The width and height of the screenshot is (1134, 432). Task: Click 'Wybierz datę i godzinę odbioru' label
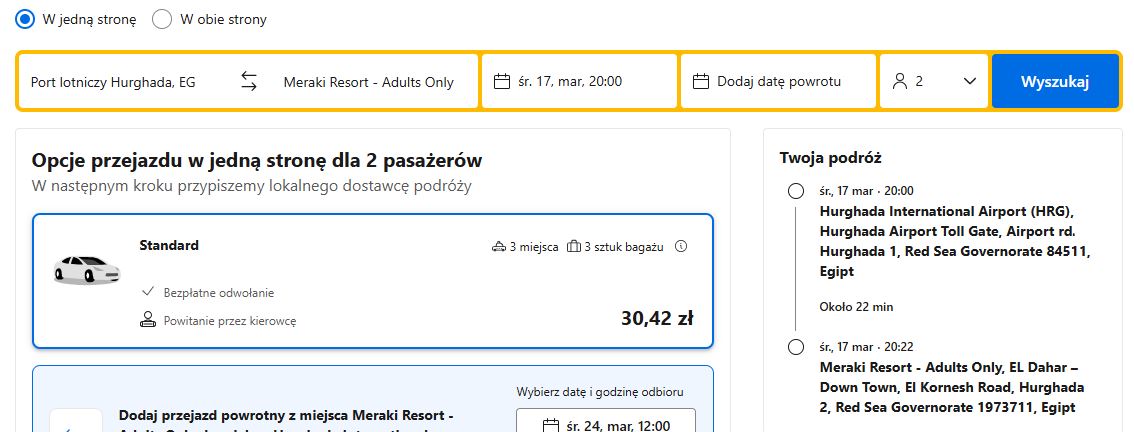pyautogui.click(x=600, y=392)
